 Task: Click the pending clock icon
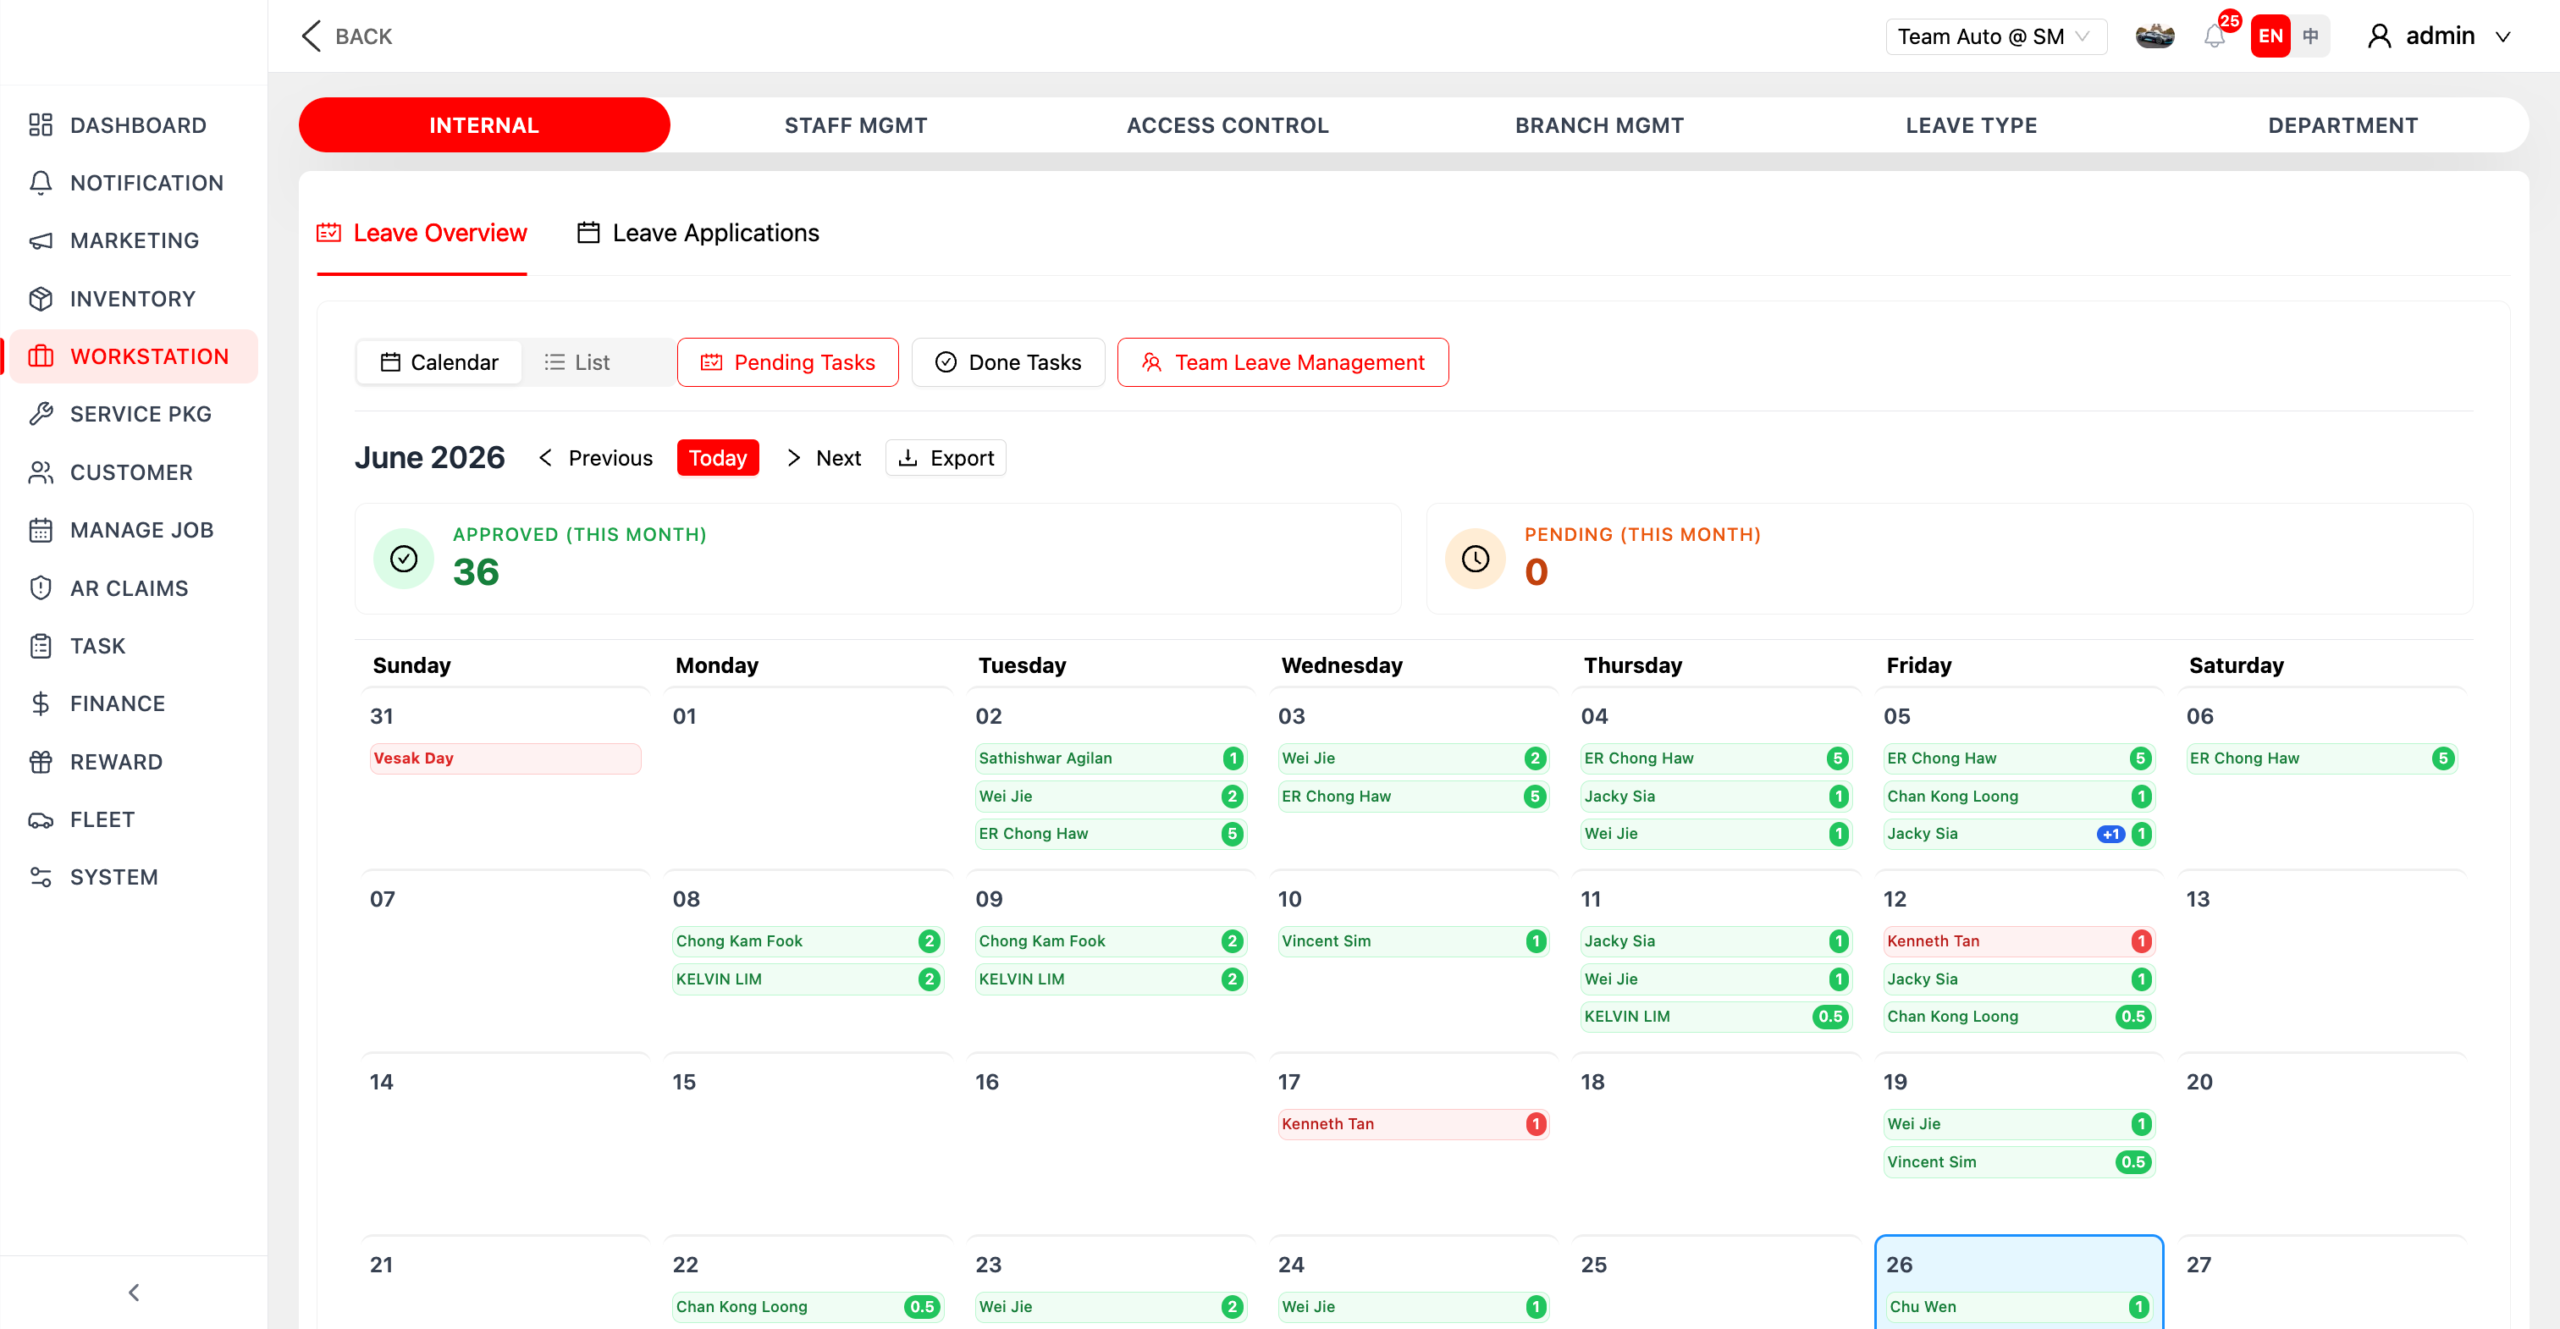[1475, 559]
